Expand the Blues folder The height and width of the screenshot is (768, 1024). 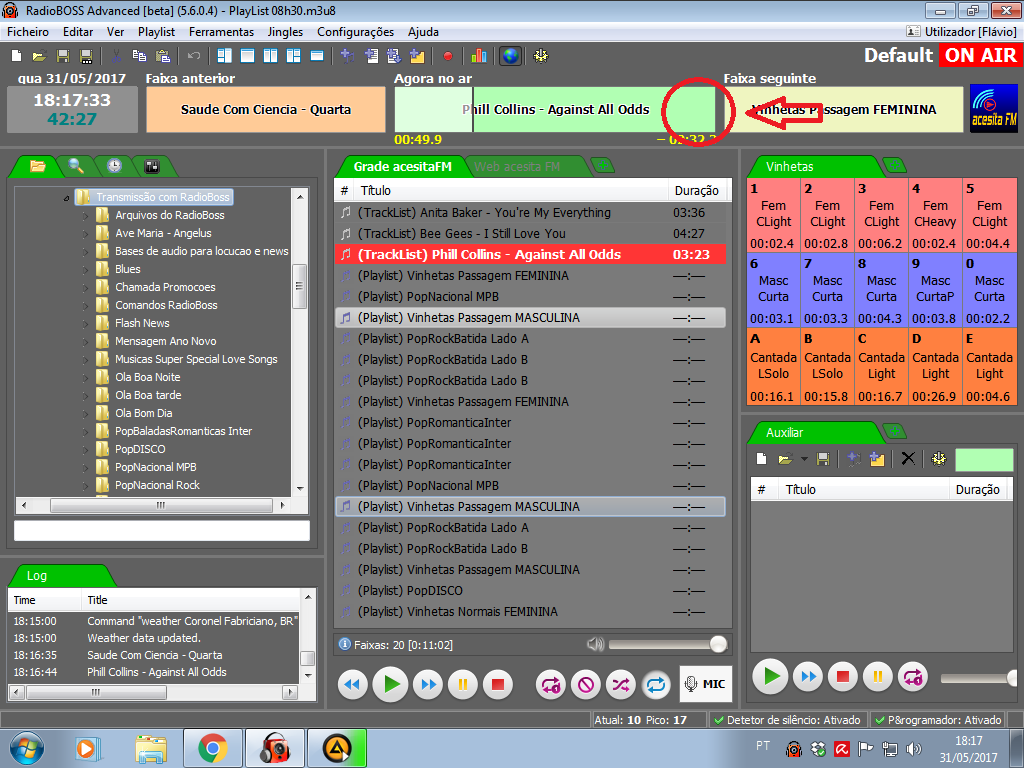[x=86, y=269]
